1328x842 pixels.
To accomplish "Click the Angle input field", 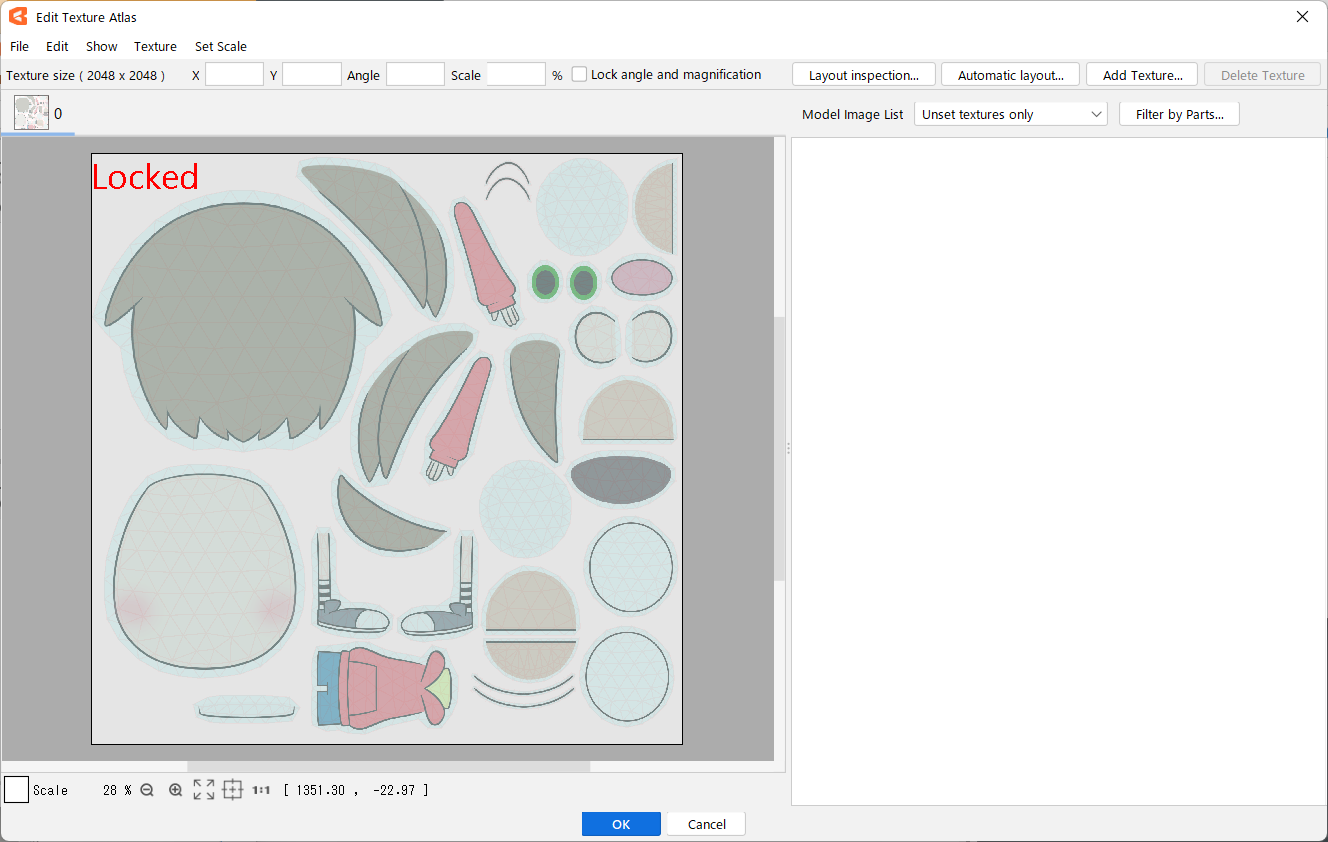I will coord(415,75).
